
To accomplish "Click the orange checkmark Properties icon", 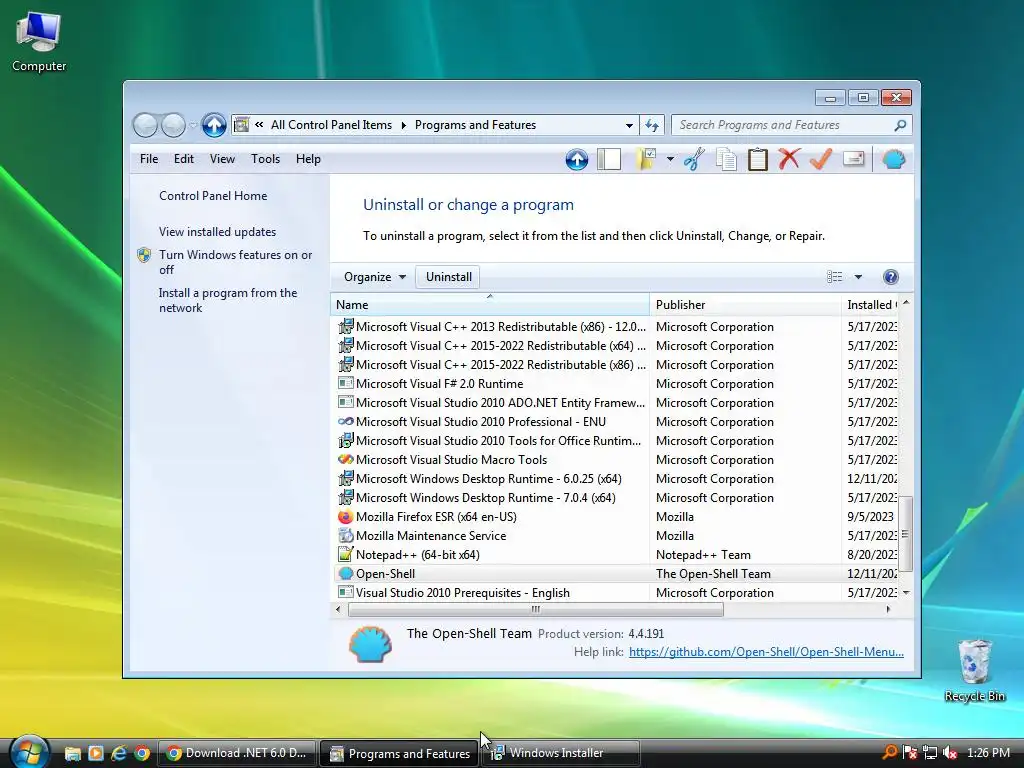I will click(821, 159).
